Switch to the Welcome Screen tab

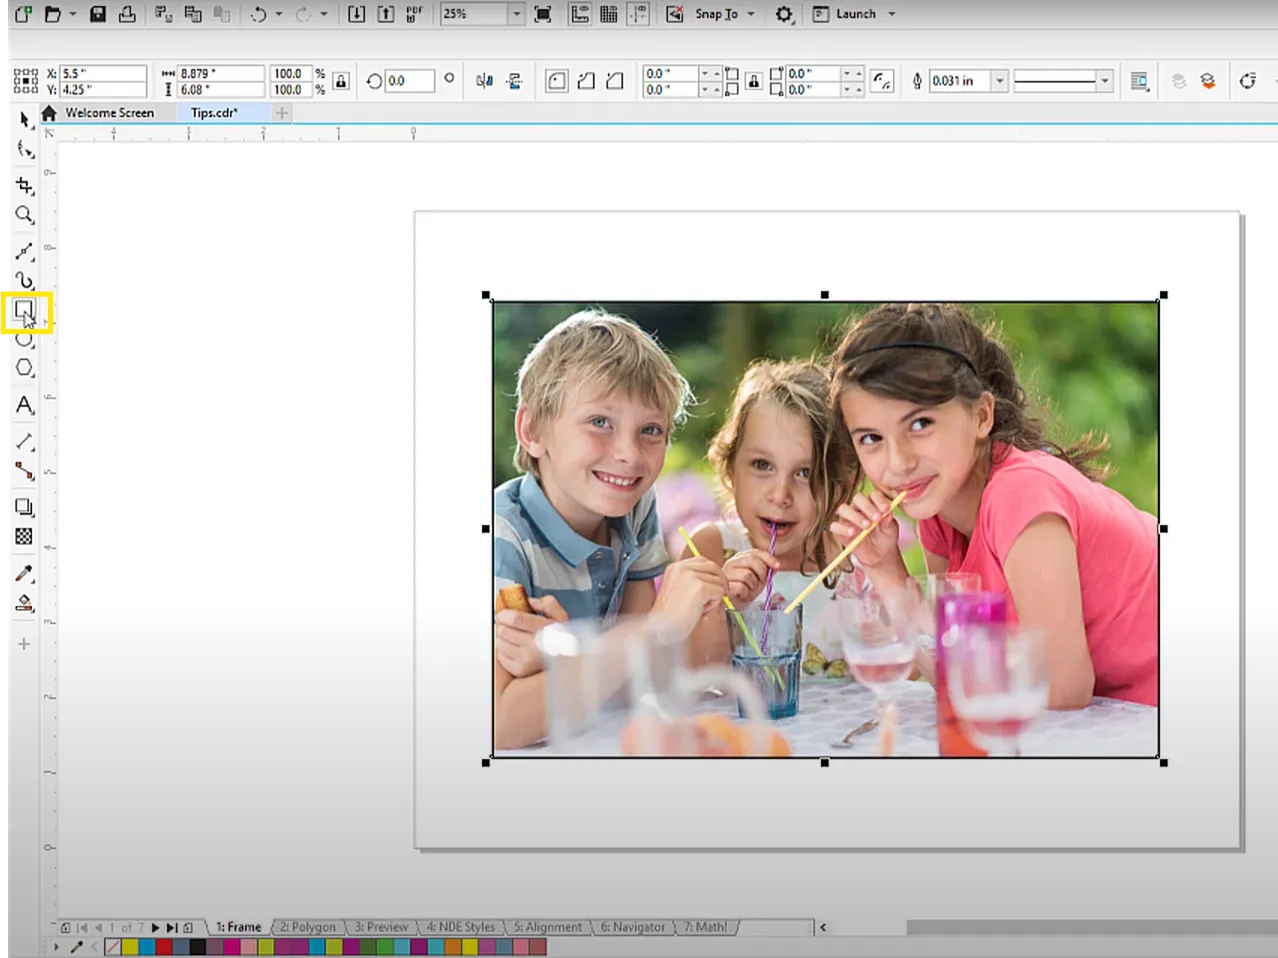[109, 113]
